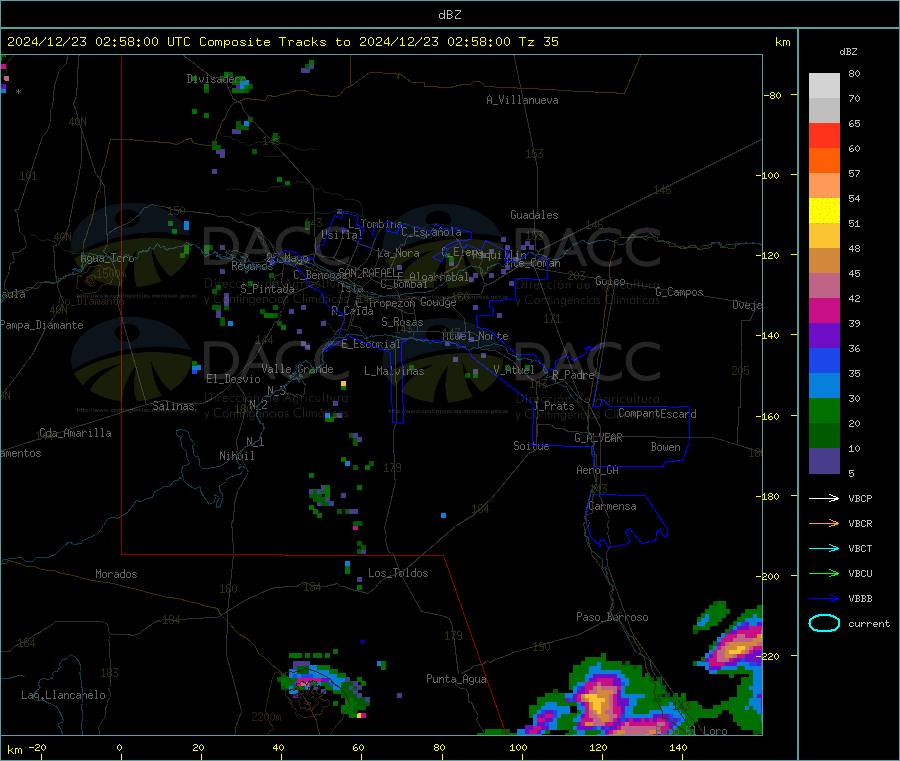The width and height of the screenshot is (900, 761).
Task: Click the 'Lag.Llancanelo' map label
Action: pyautogui.click(x=64, y=695)
